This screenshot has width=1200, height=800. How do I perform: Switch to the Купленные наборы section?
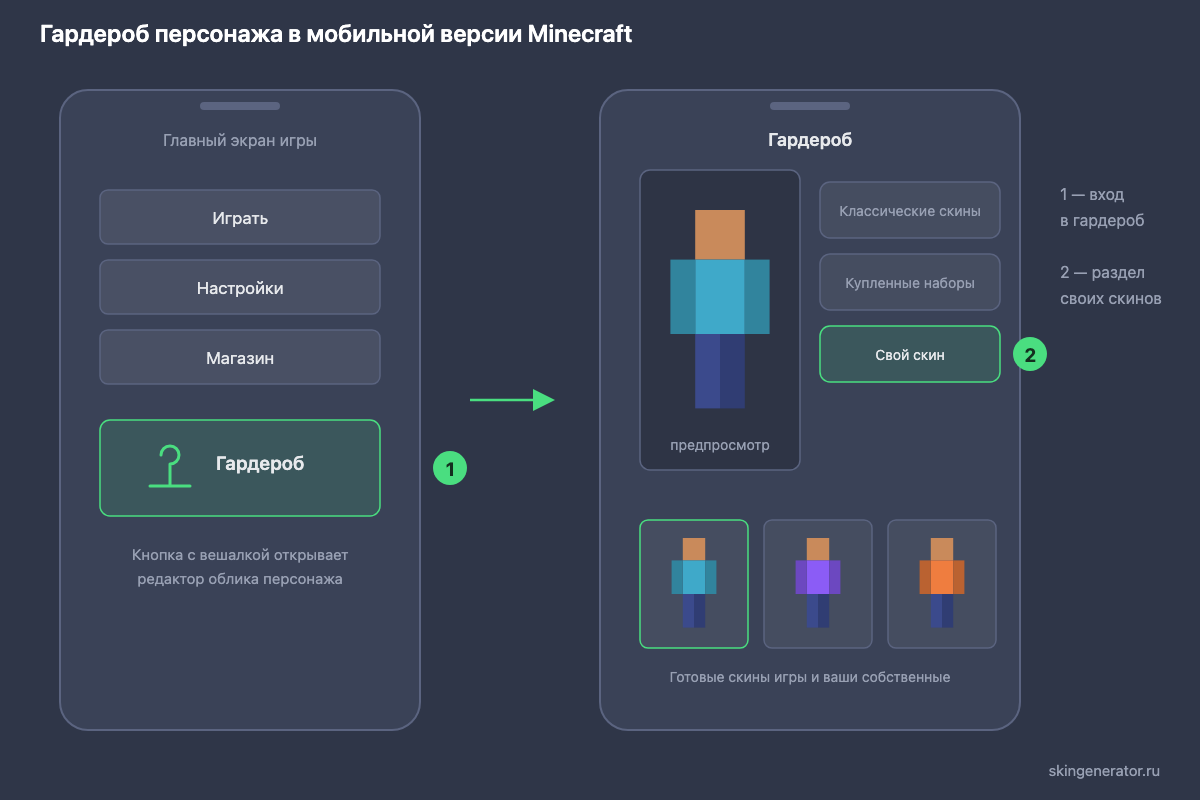910,282
